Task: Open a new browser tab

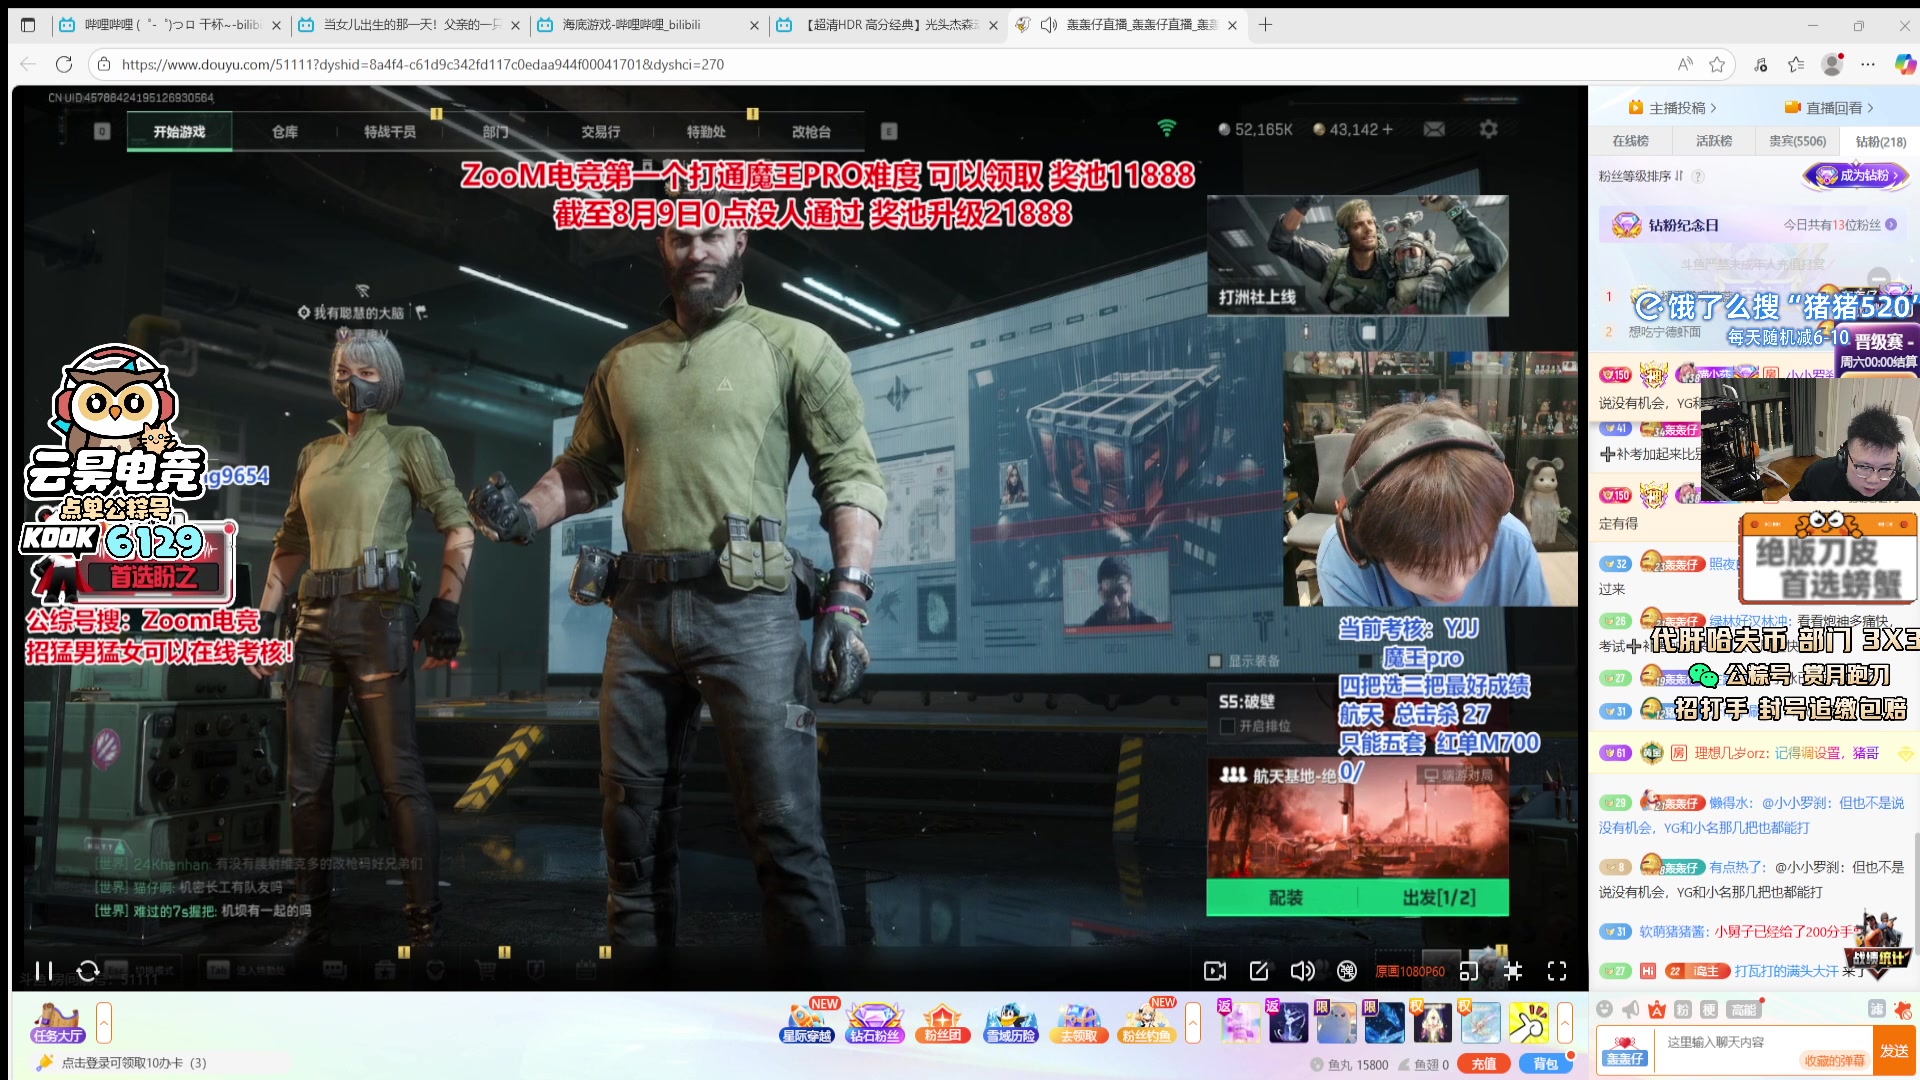Action: 1265,25
